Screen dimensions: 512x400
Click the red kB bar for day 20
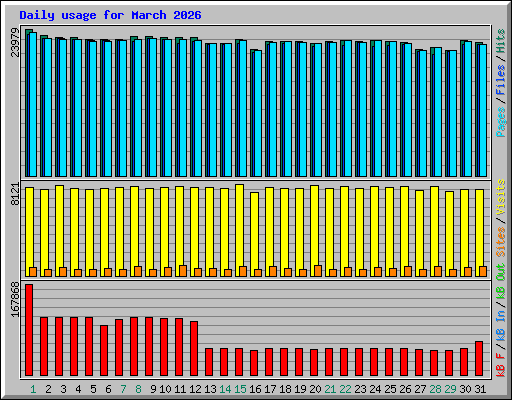pos(314,362)
